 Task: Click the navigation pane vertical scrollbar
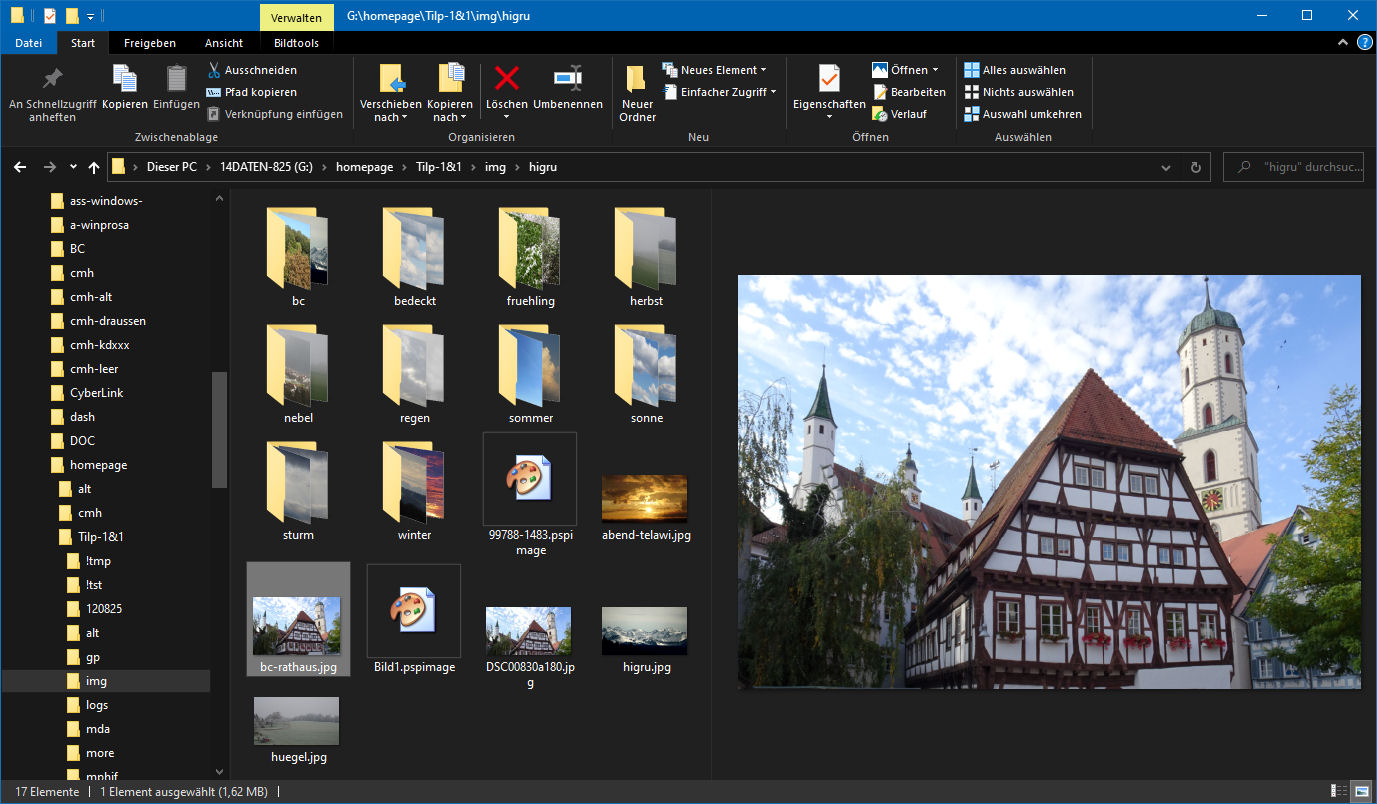(x=219, y=430)
